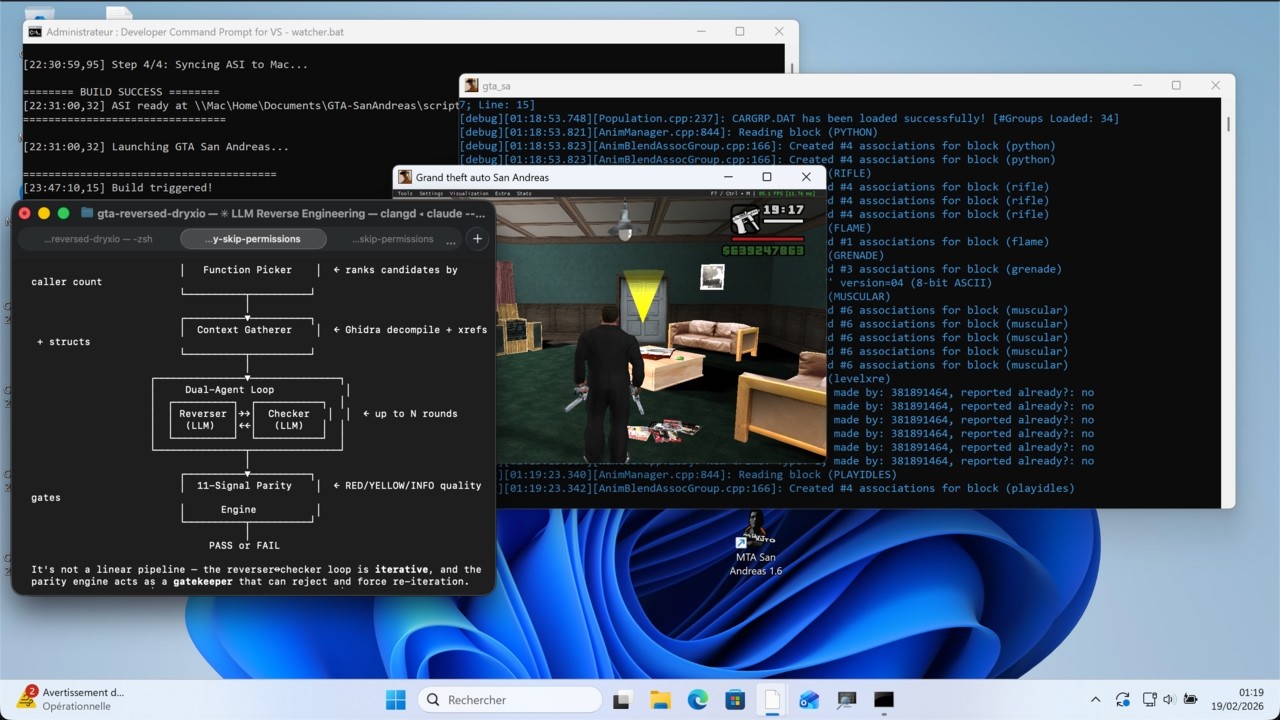Screen dimensions: 1280x720
Task: Click the taskbar Rechercher search box
Action: [x=510, y=700]
